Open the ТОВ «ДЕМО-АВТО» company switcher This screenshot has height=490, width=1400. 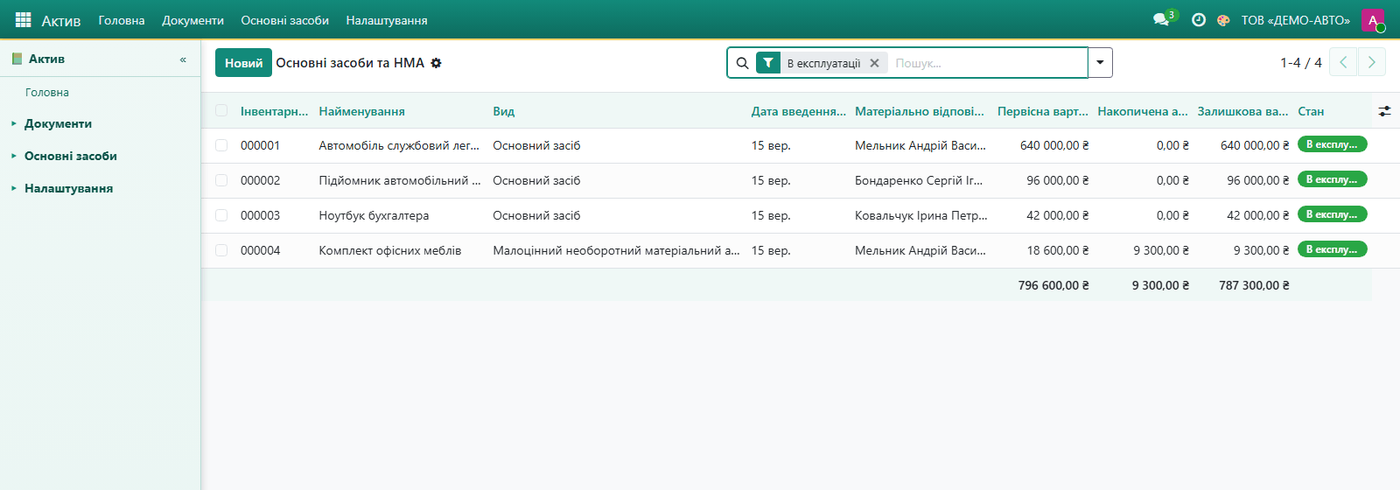1296,20
